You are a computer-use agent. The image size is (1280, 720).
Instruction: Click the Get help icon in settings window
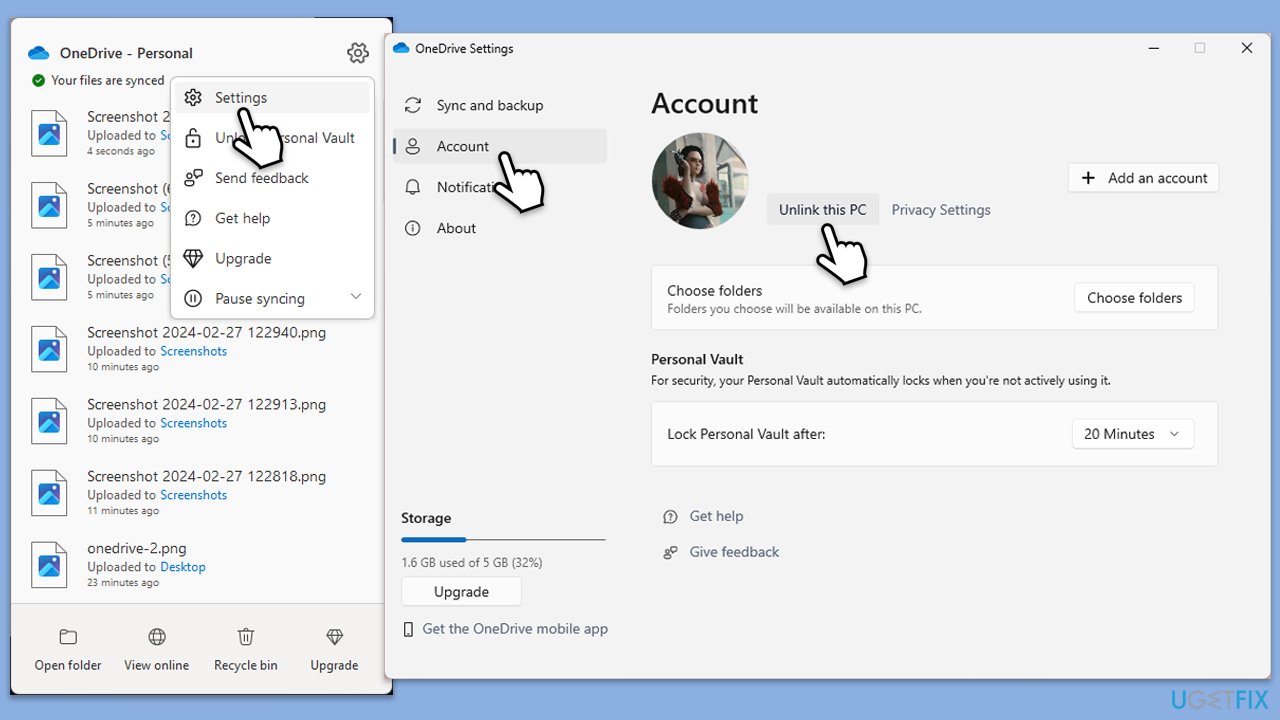point(671,517)
